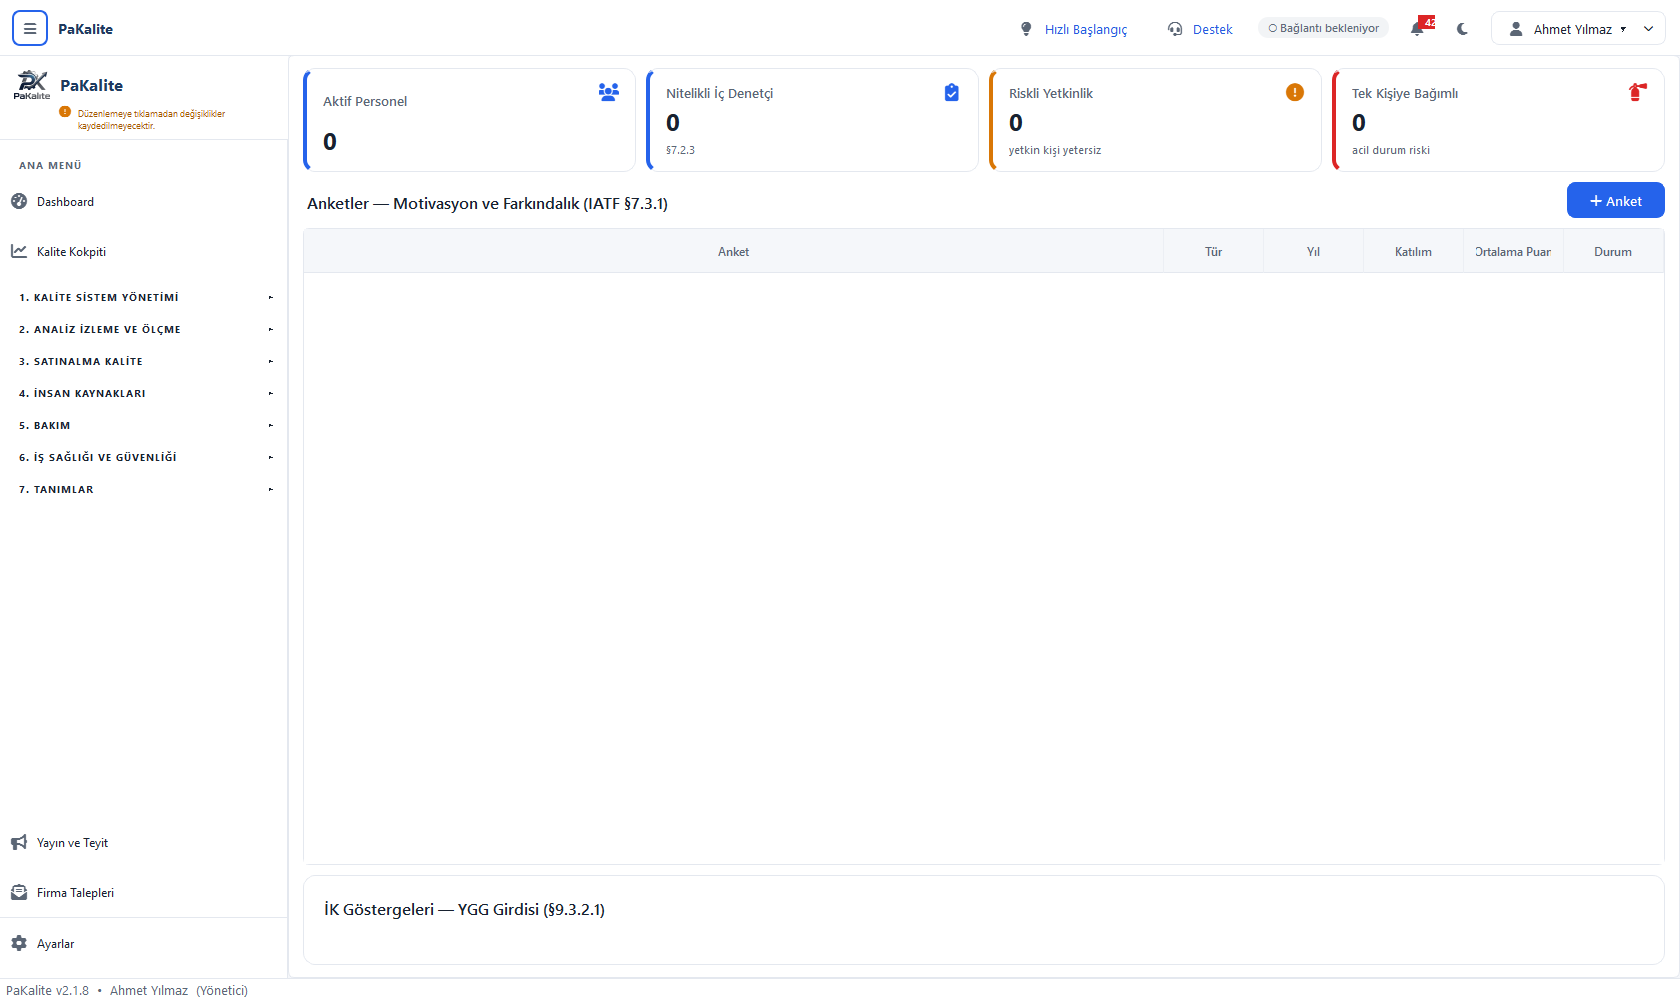Open Kalite Kokpiti menu item

[x=144, y=251]
